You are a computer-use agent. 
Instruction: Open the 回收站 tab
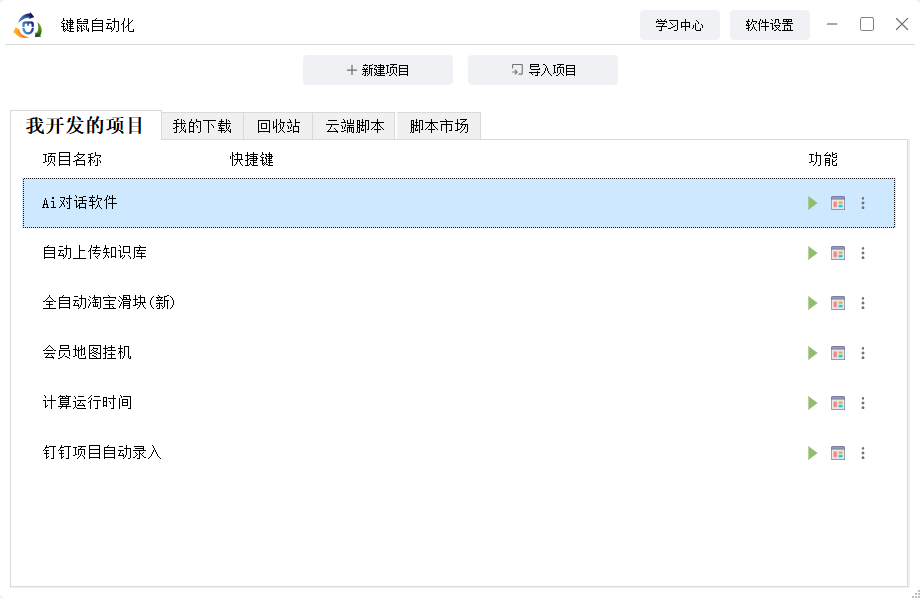pos(278,126)
